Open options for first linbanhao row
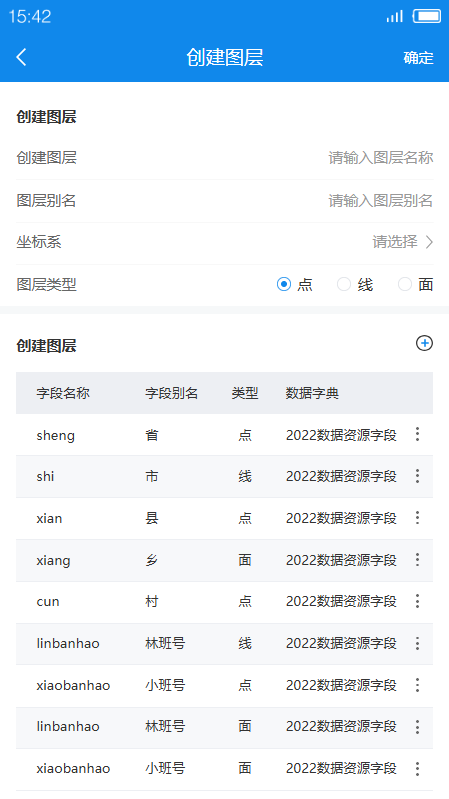This screenshot has width=449, height=799. [x=417, y=643]
